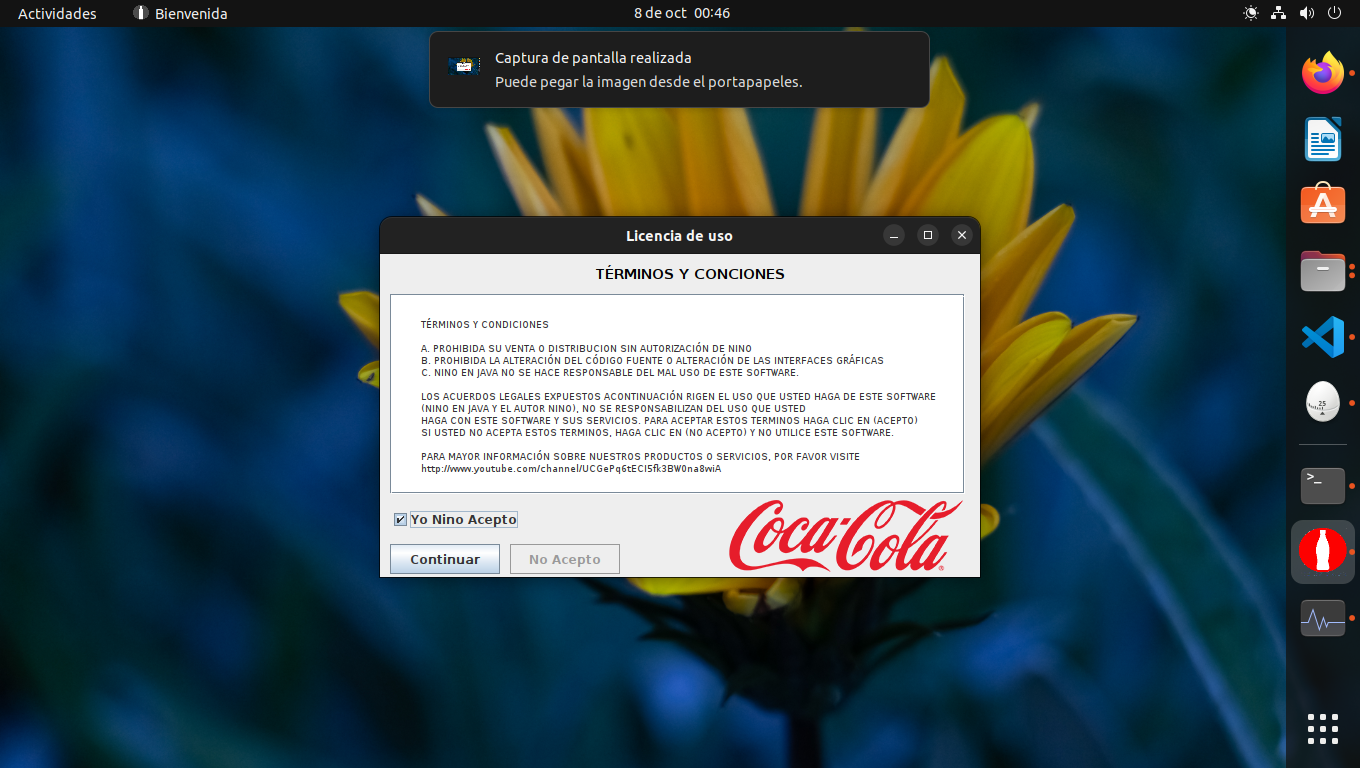Uncheck the Yo Nino Acepto checkbox
1360x768 pixels.
click(400, 520)
